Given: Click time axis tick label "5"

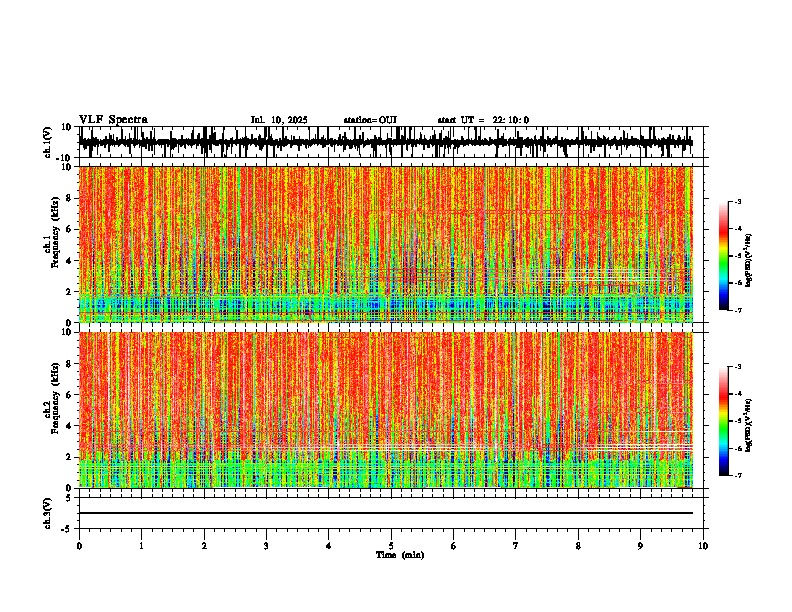Looking at the screenshot, I should [x=391, y=546].
